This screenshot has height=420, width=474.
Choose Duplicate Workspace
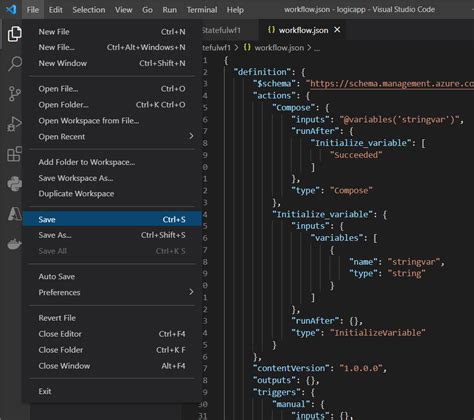coord(112,194)
